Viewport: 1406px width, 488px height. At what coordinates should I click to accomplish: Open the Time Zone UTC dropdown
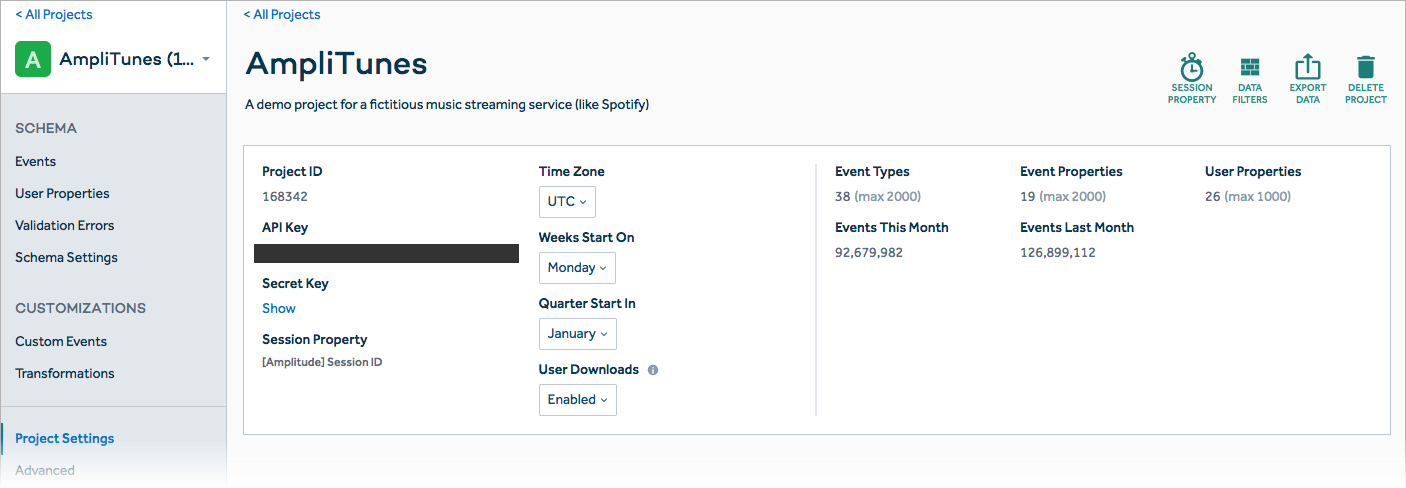[568, 201]
